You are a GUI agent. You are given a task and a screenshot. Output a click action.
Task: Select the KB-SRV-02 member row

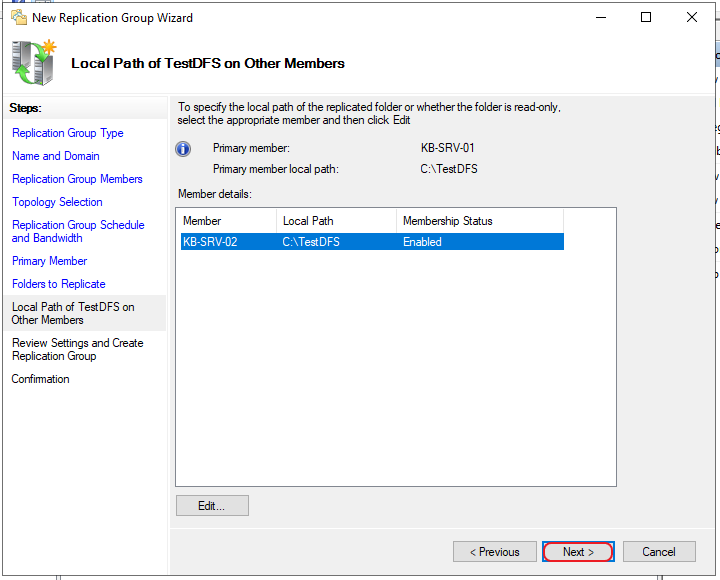click(x=372, y=242)
